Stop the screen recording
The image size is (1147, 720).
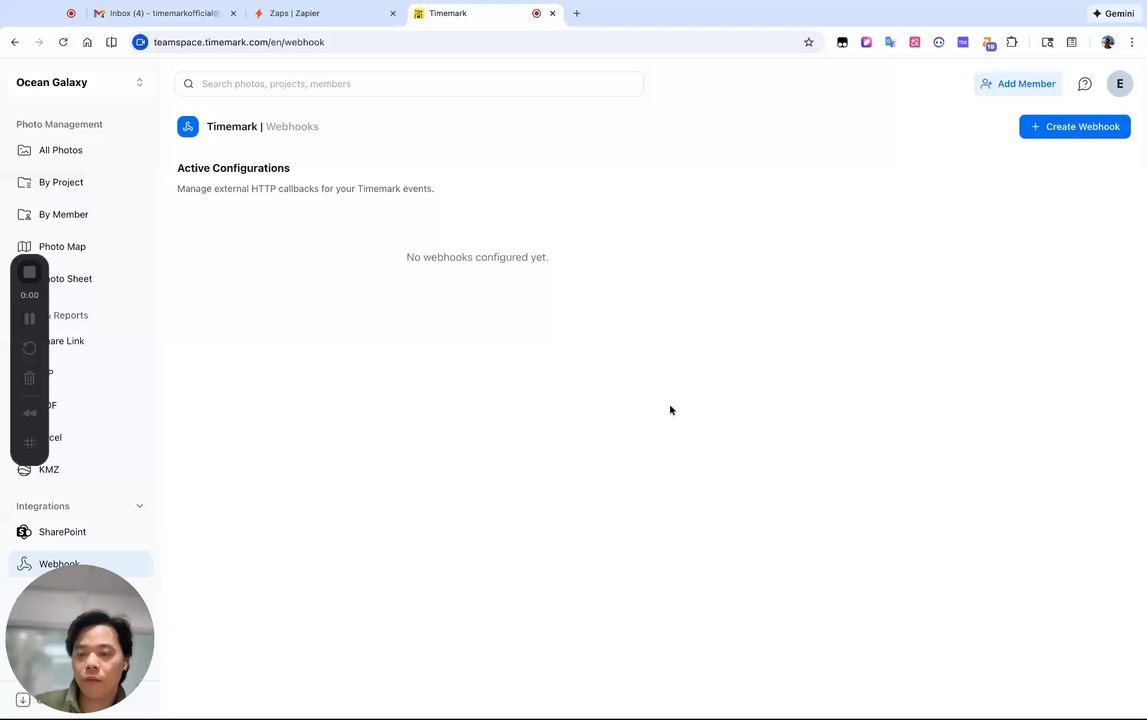click(x=29, y=272)
